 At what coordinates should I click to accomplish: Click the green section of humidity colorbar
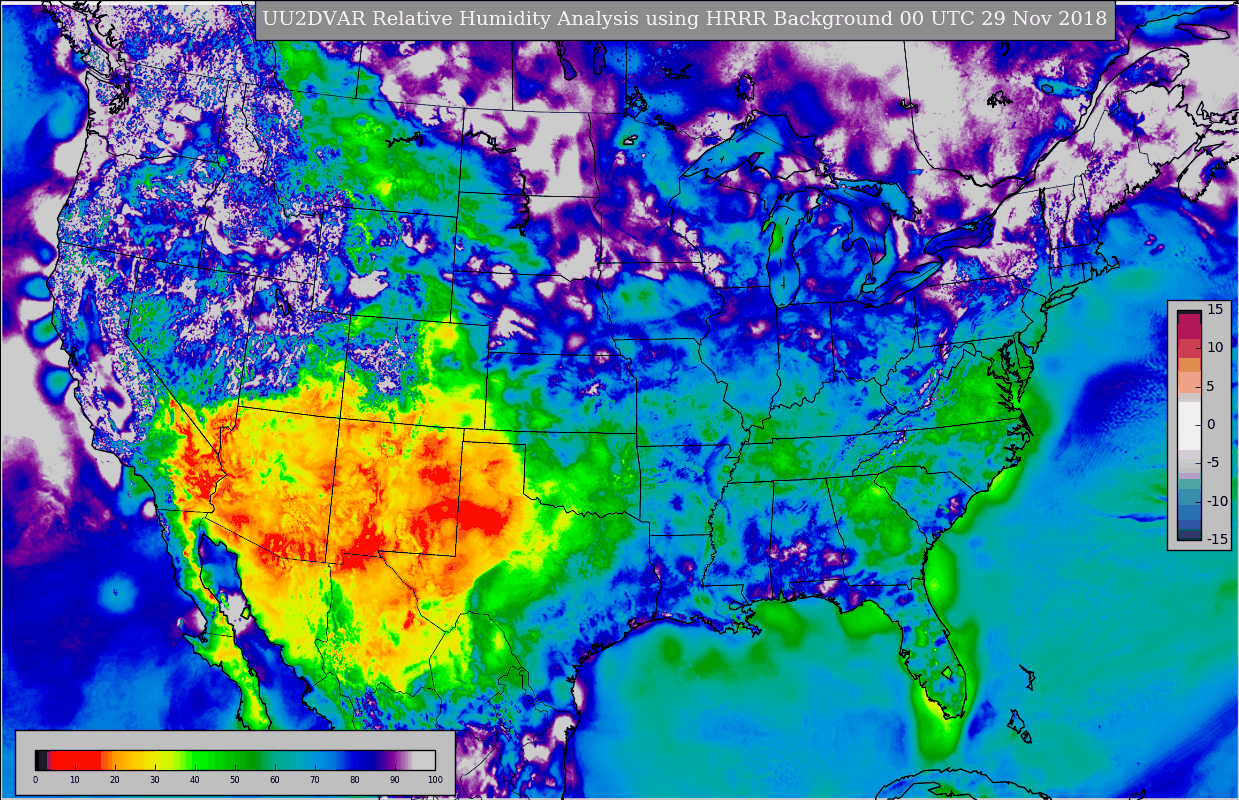225,760
